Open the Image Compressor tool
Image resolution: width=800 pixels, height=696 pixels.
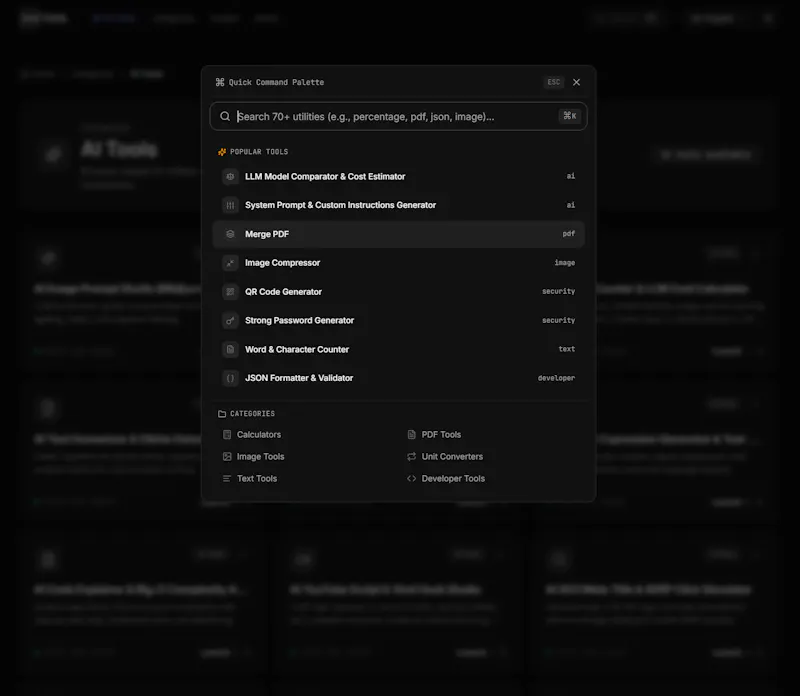coord(398,263)
